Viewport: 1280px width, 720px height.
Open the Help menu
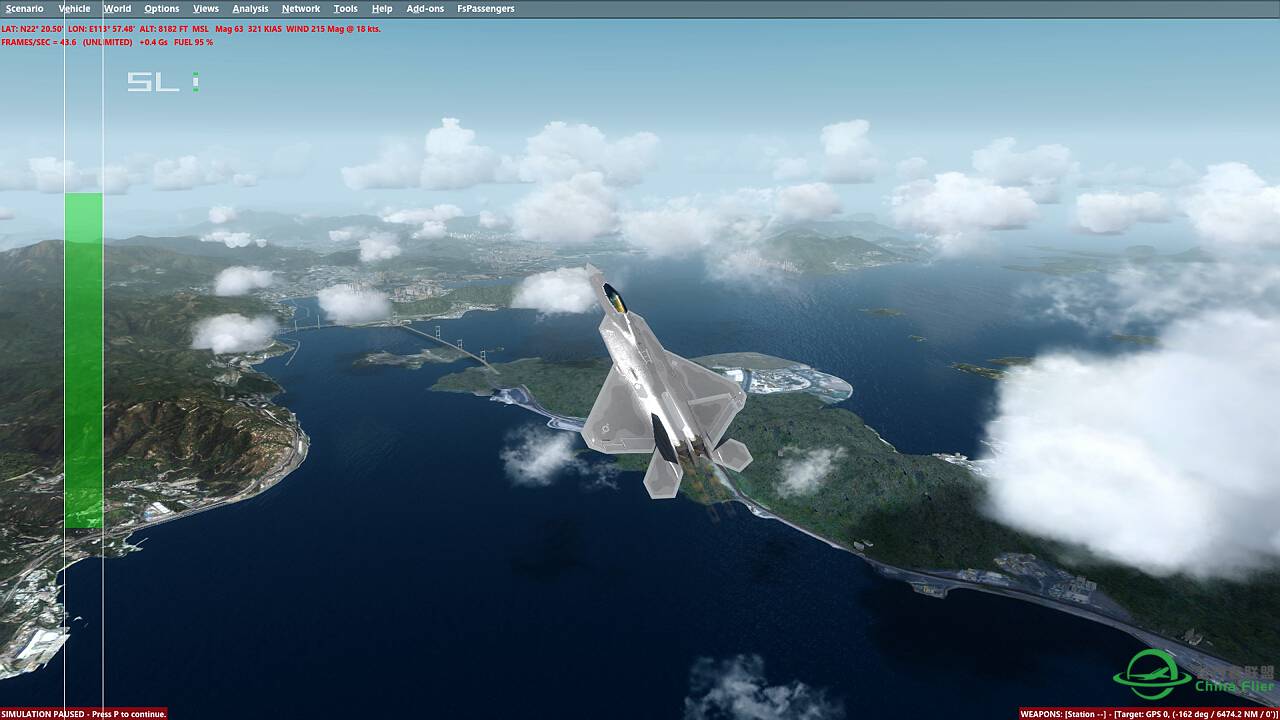click(x=382, y=9)
